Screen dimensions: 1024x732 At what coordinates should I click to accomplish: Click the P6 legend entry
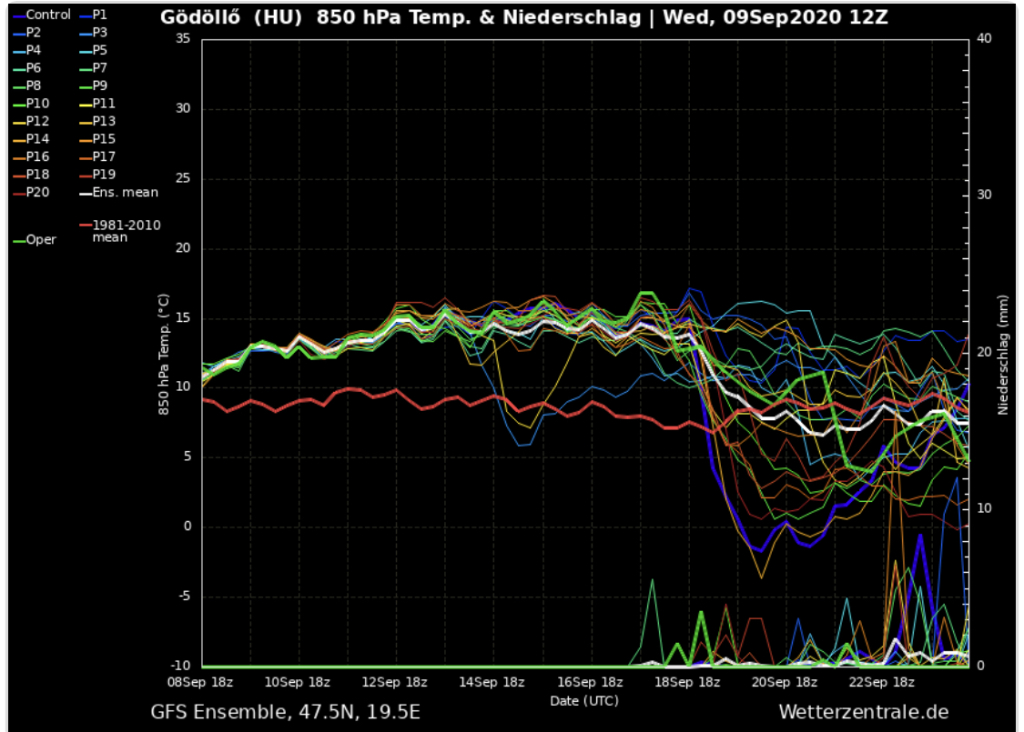pyautogui.click(x=33, y=68)
